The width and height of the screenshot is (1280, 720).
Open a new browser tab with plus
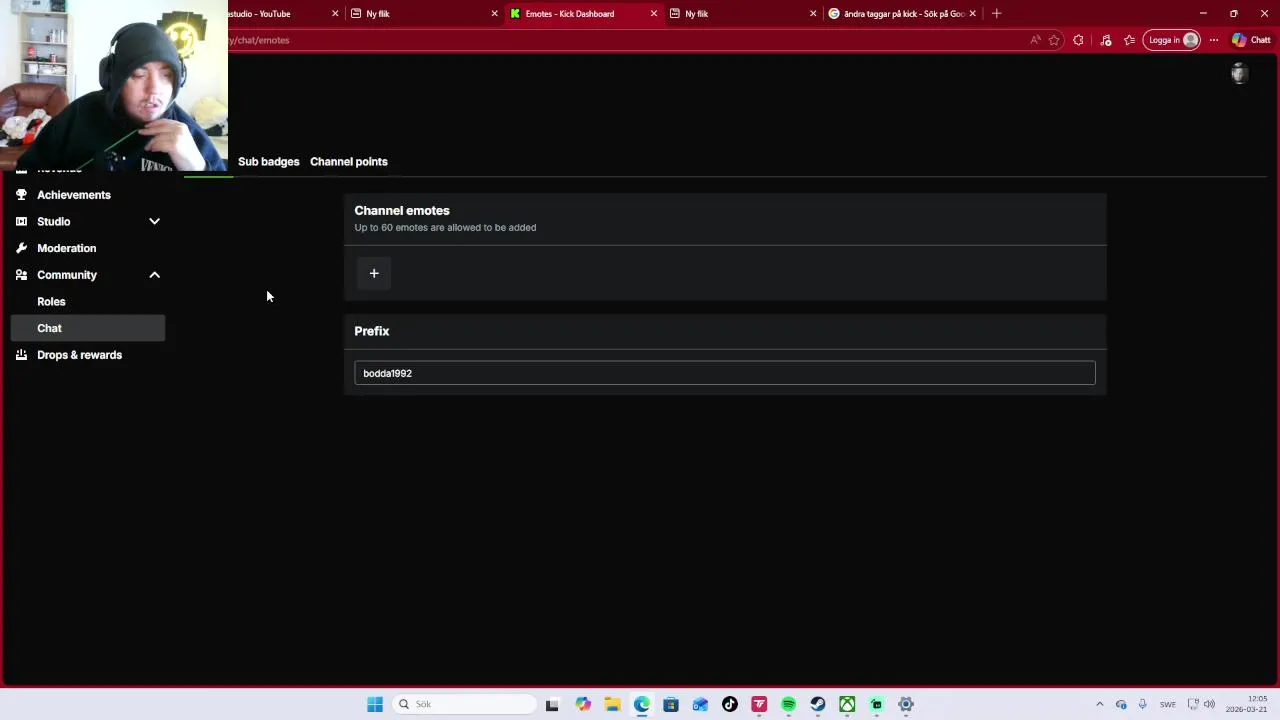coord(996,14)
